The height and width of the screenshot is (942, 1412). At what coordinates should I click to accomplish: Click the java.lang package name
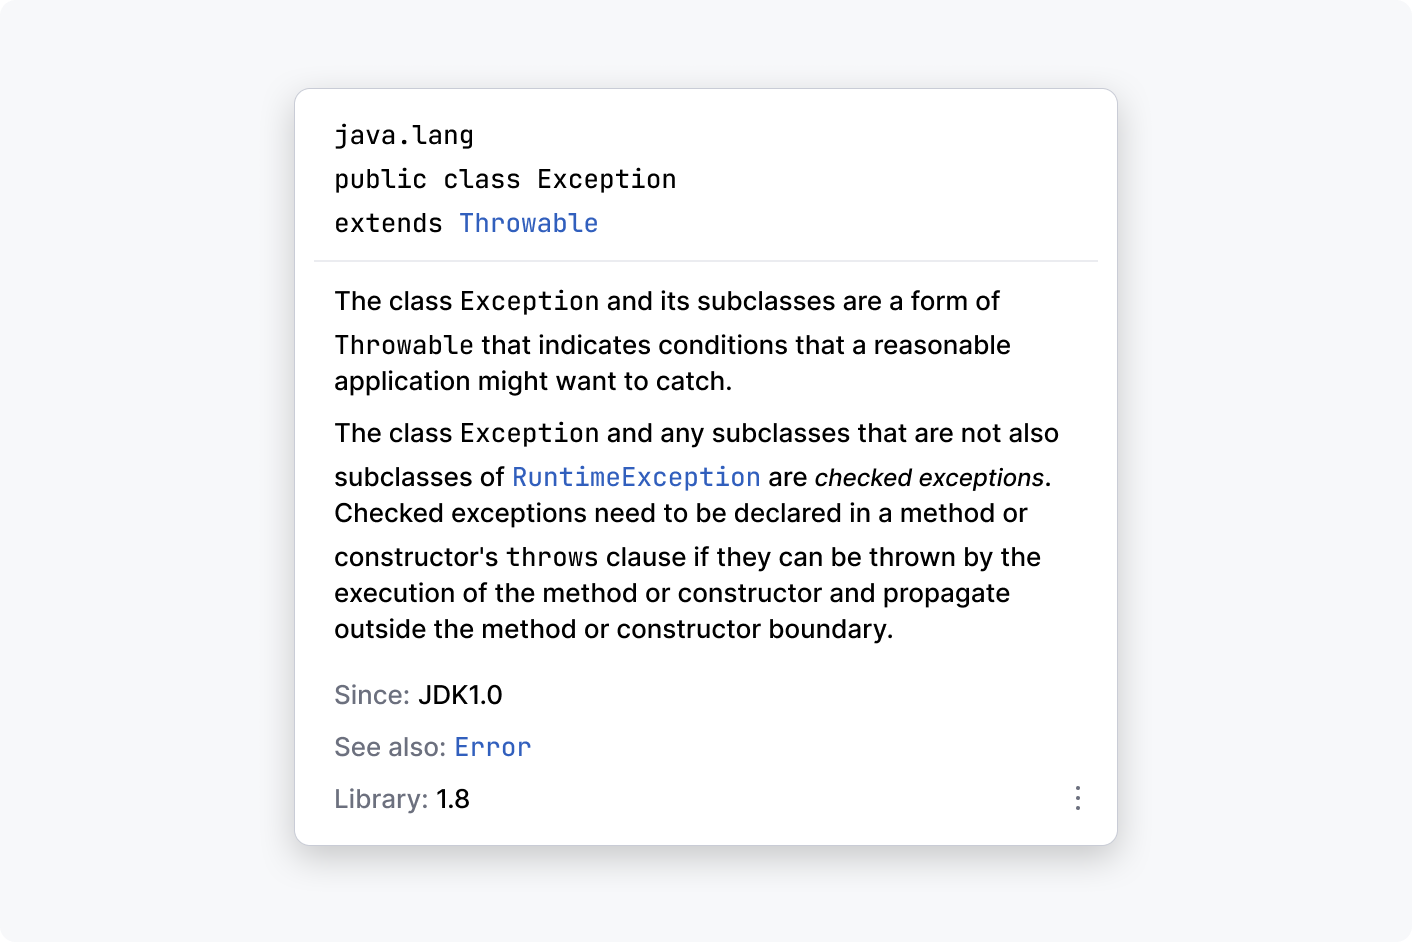404,135
